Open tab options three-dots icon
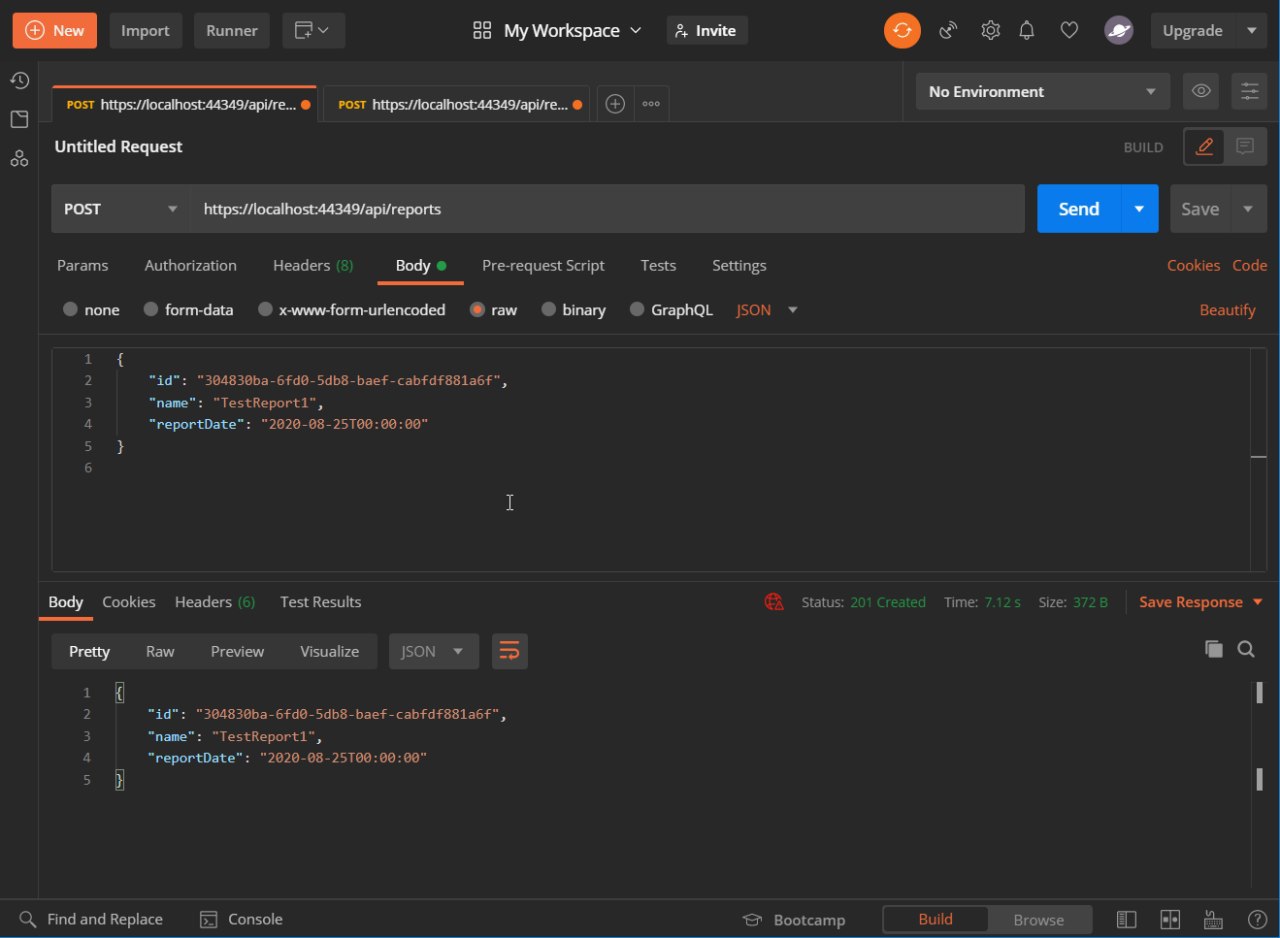This screenshot has height=938, width=1280. 651,104
